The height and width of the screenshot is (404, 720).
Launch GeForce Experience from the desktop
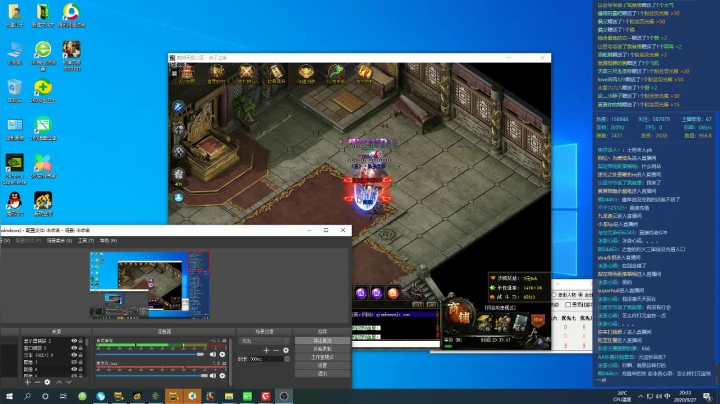click(x=15, y=168)
